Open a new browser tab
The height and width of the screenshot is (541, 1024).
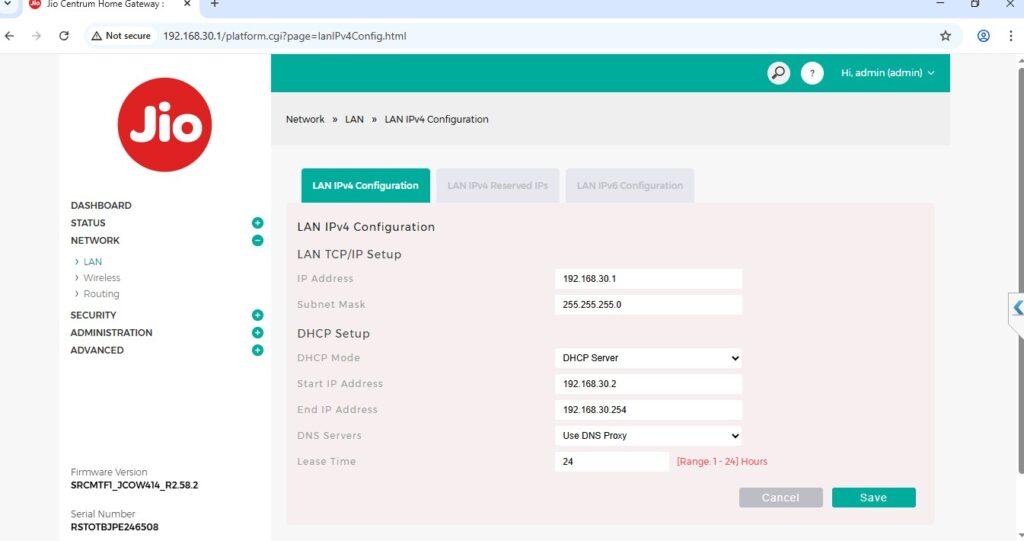pyautogui.click(x=214, y=4)
